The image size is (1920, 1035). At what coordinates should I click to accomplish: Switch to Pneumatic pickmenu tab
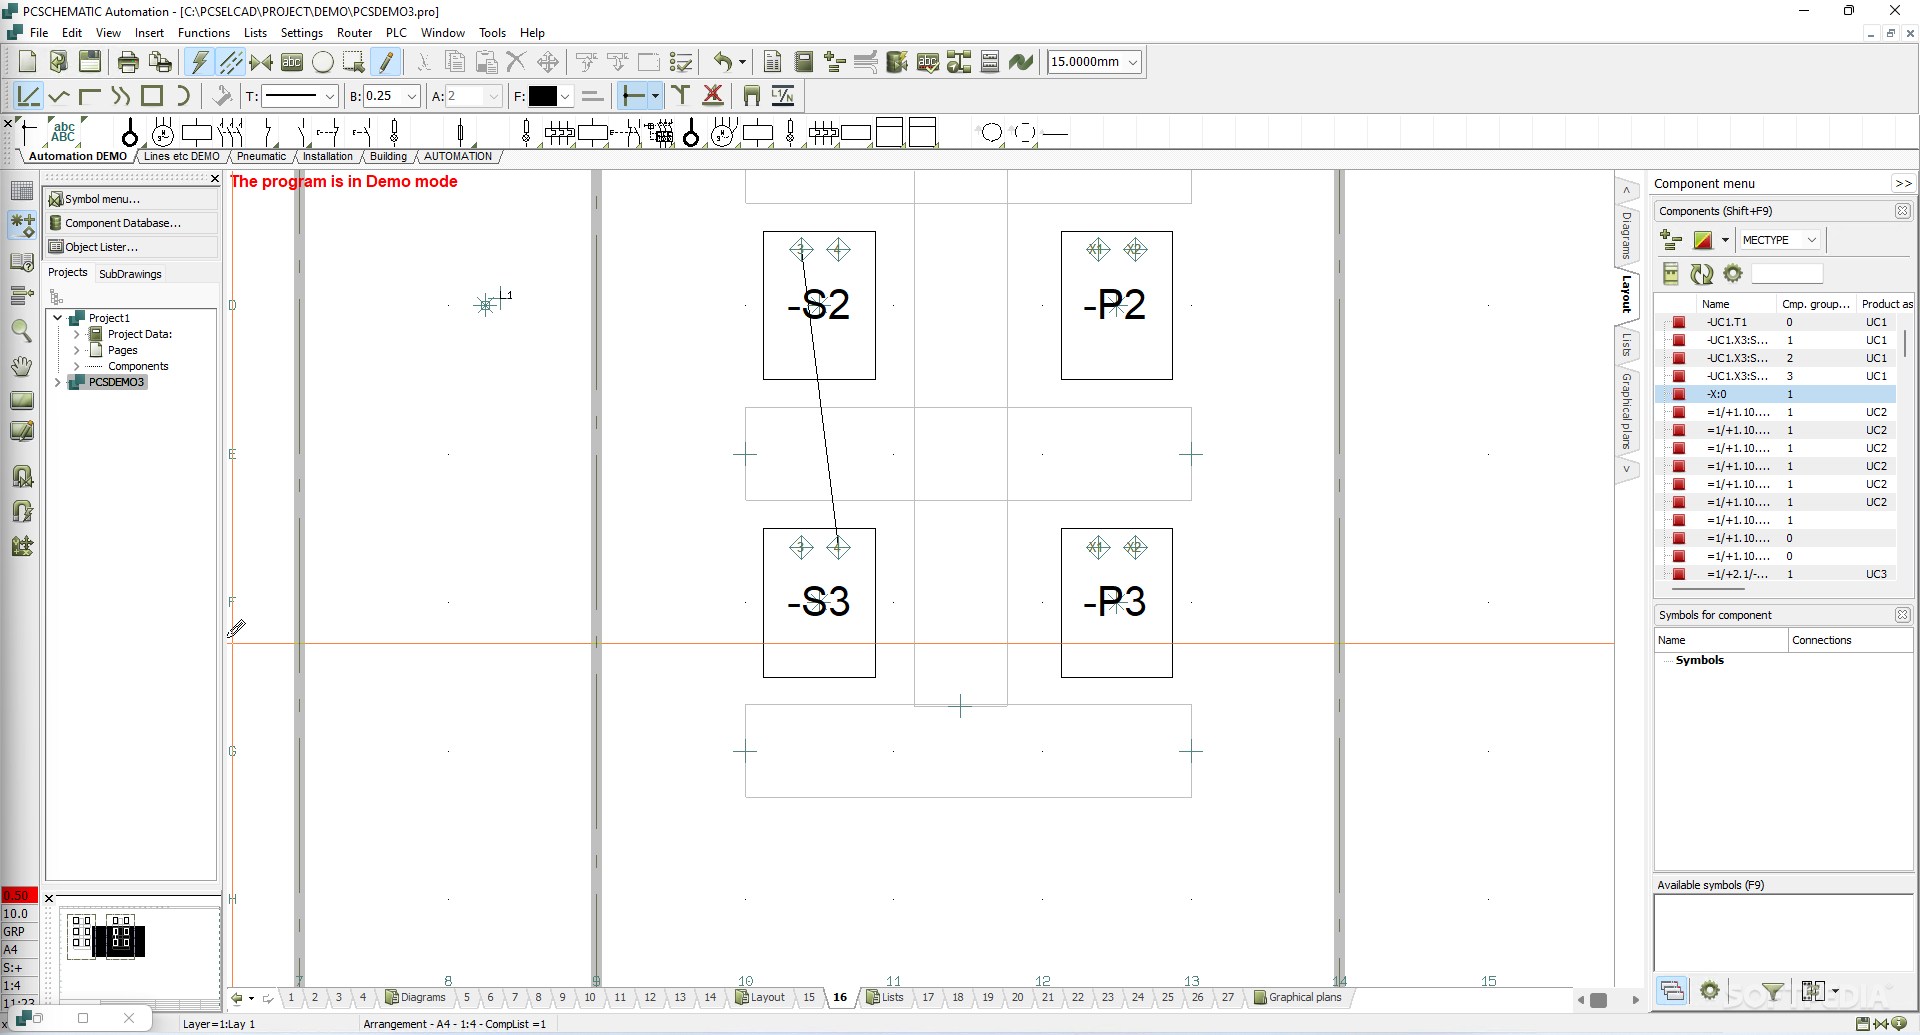click(x=261, y=156)
